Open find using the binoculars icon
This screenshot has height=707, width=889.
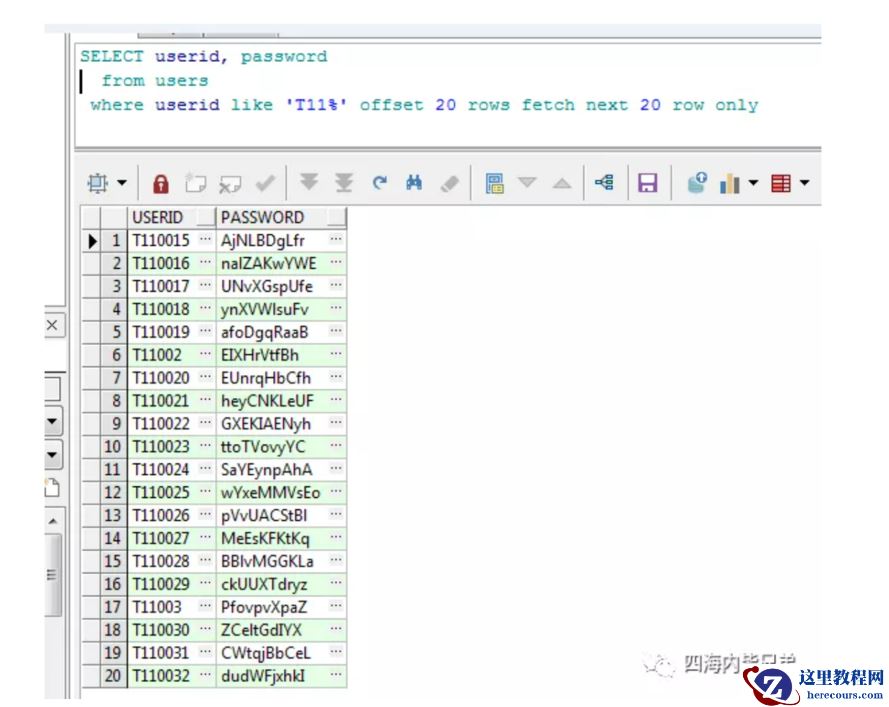point(414,183)
